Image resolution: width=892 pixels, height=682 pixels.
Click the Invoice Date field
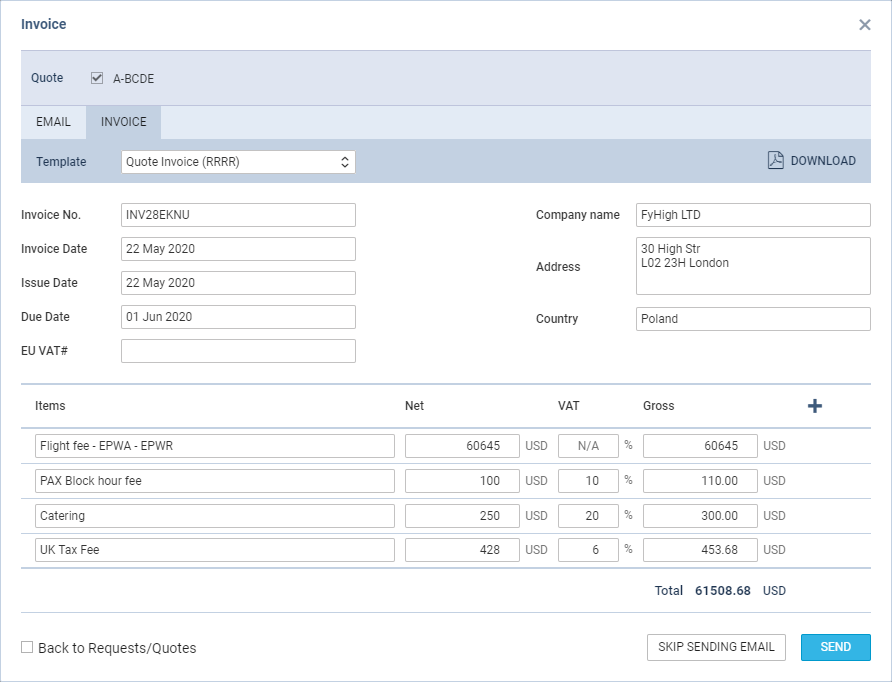pyautogui.click(x=238, y=249)
